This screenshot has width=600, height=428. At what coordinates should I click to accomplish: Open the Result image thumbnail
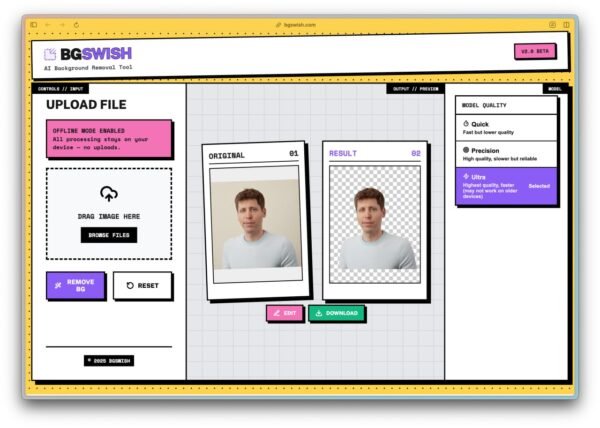[x=375, y=225]
